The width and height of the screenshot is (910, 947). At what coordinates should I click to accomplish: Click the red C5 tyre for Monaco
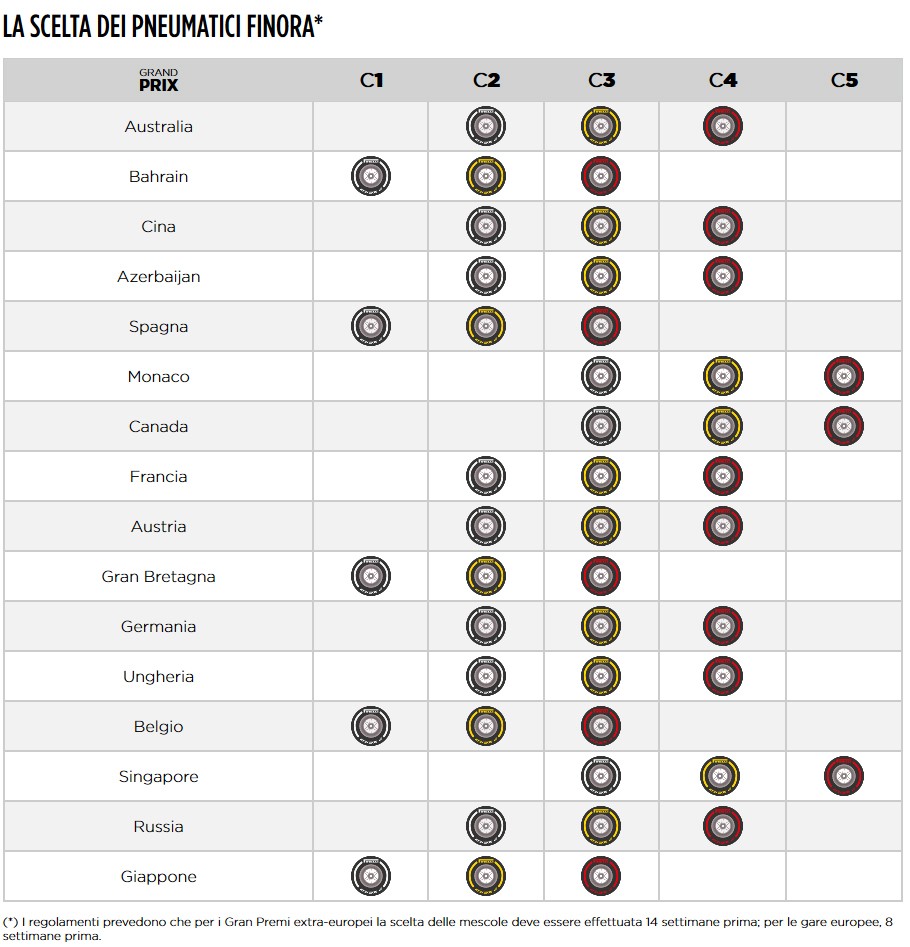coord(844,377)
